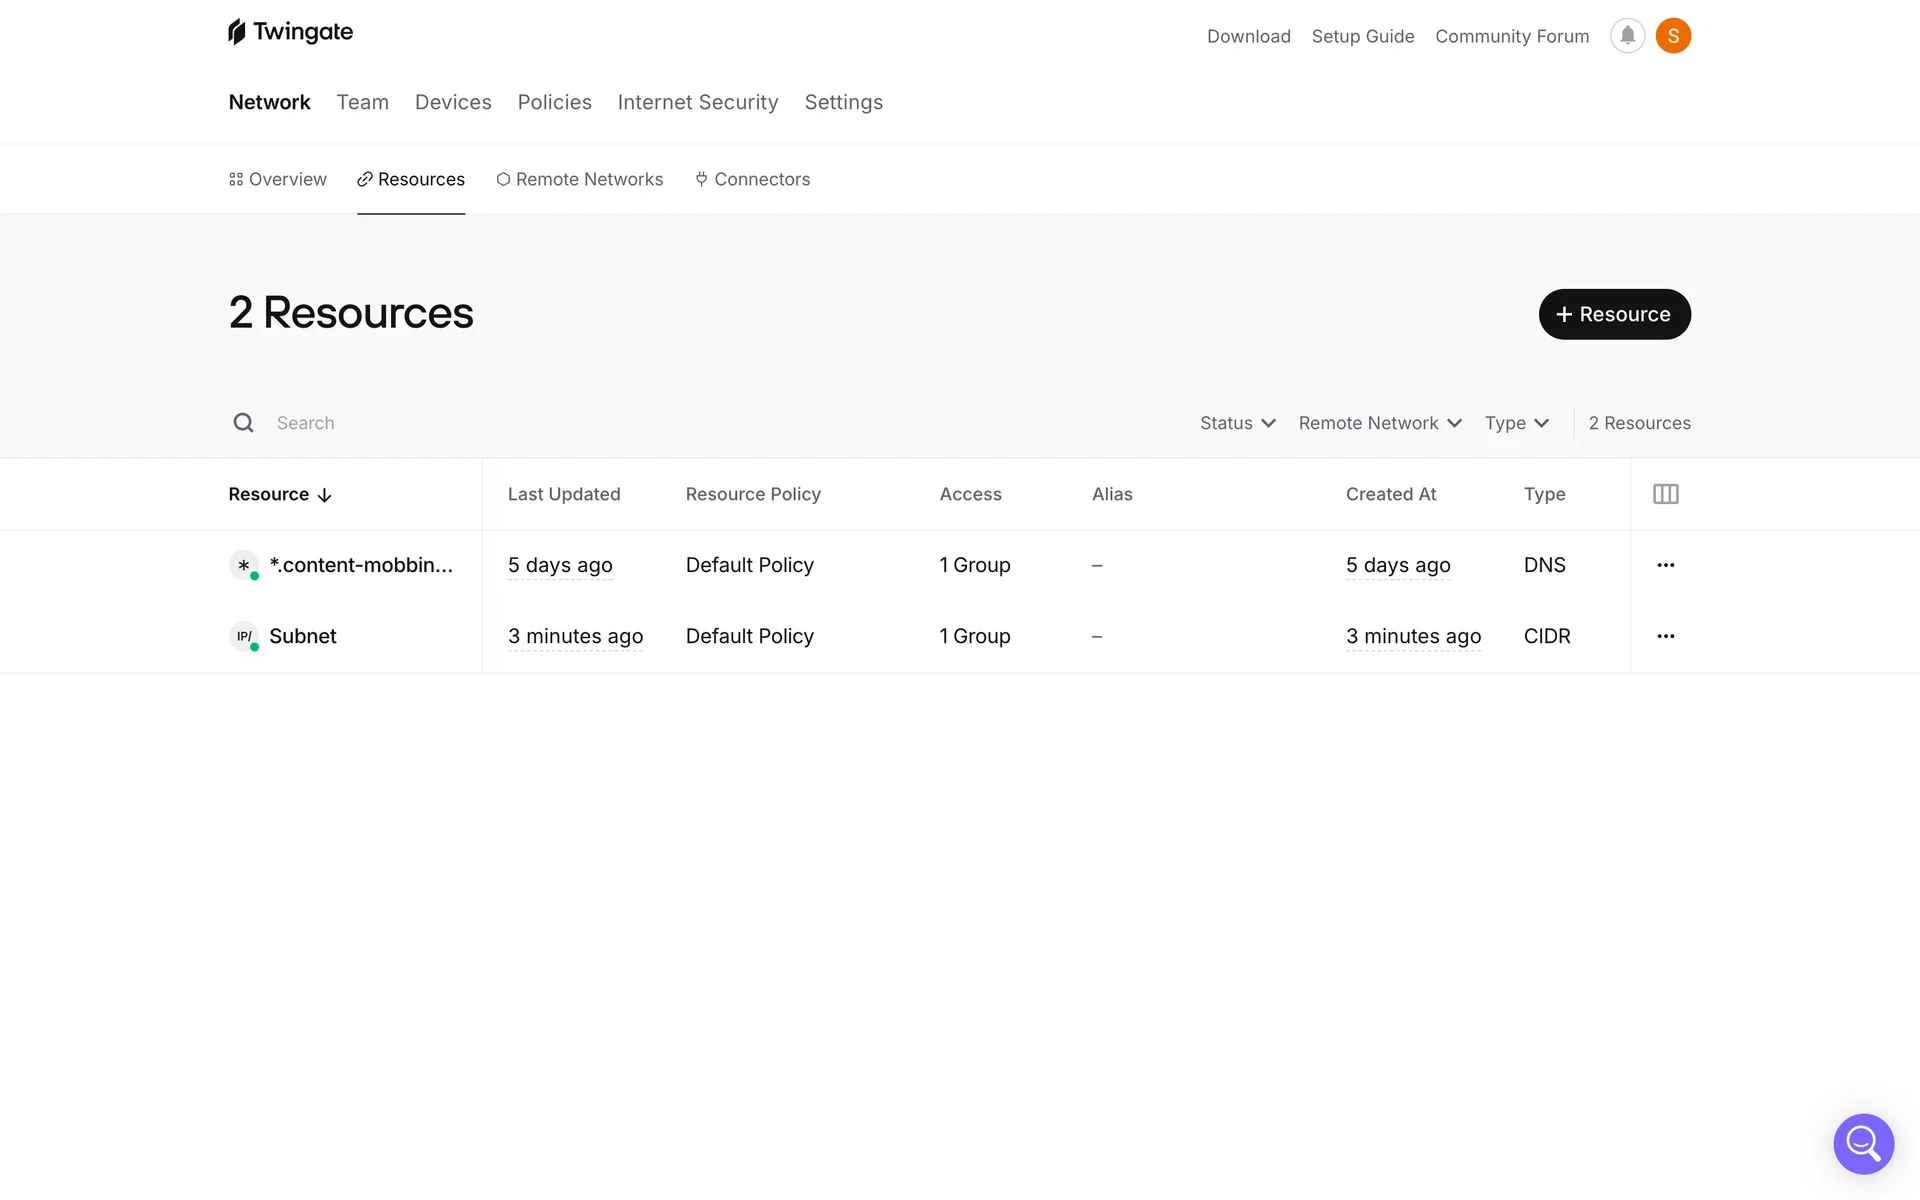Open the user avatar S menu
This screenshot has width=1920, height=1200.
1673,36
